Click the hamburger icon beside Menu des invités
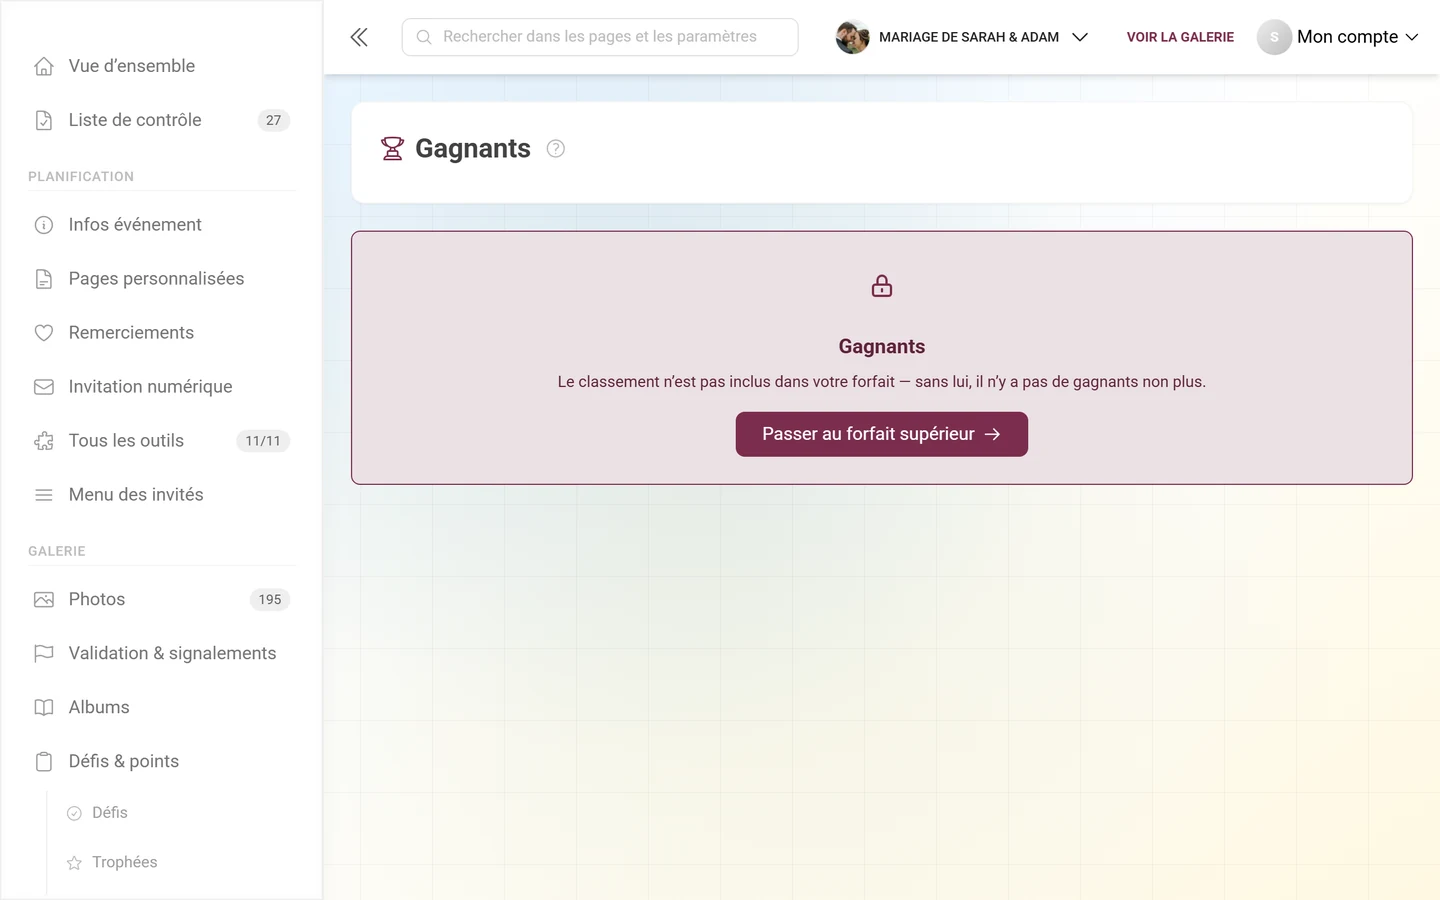 [44, 495]
